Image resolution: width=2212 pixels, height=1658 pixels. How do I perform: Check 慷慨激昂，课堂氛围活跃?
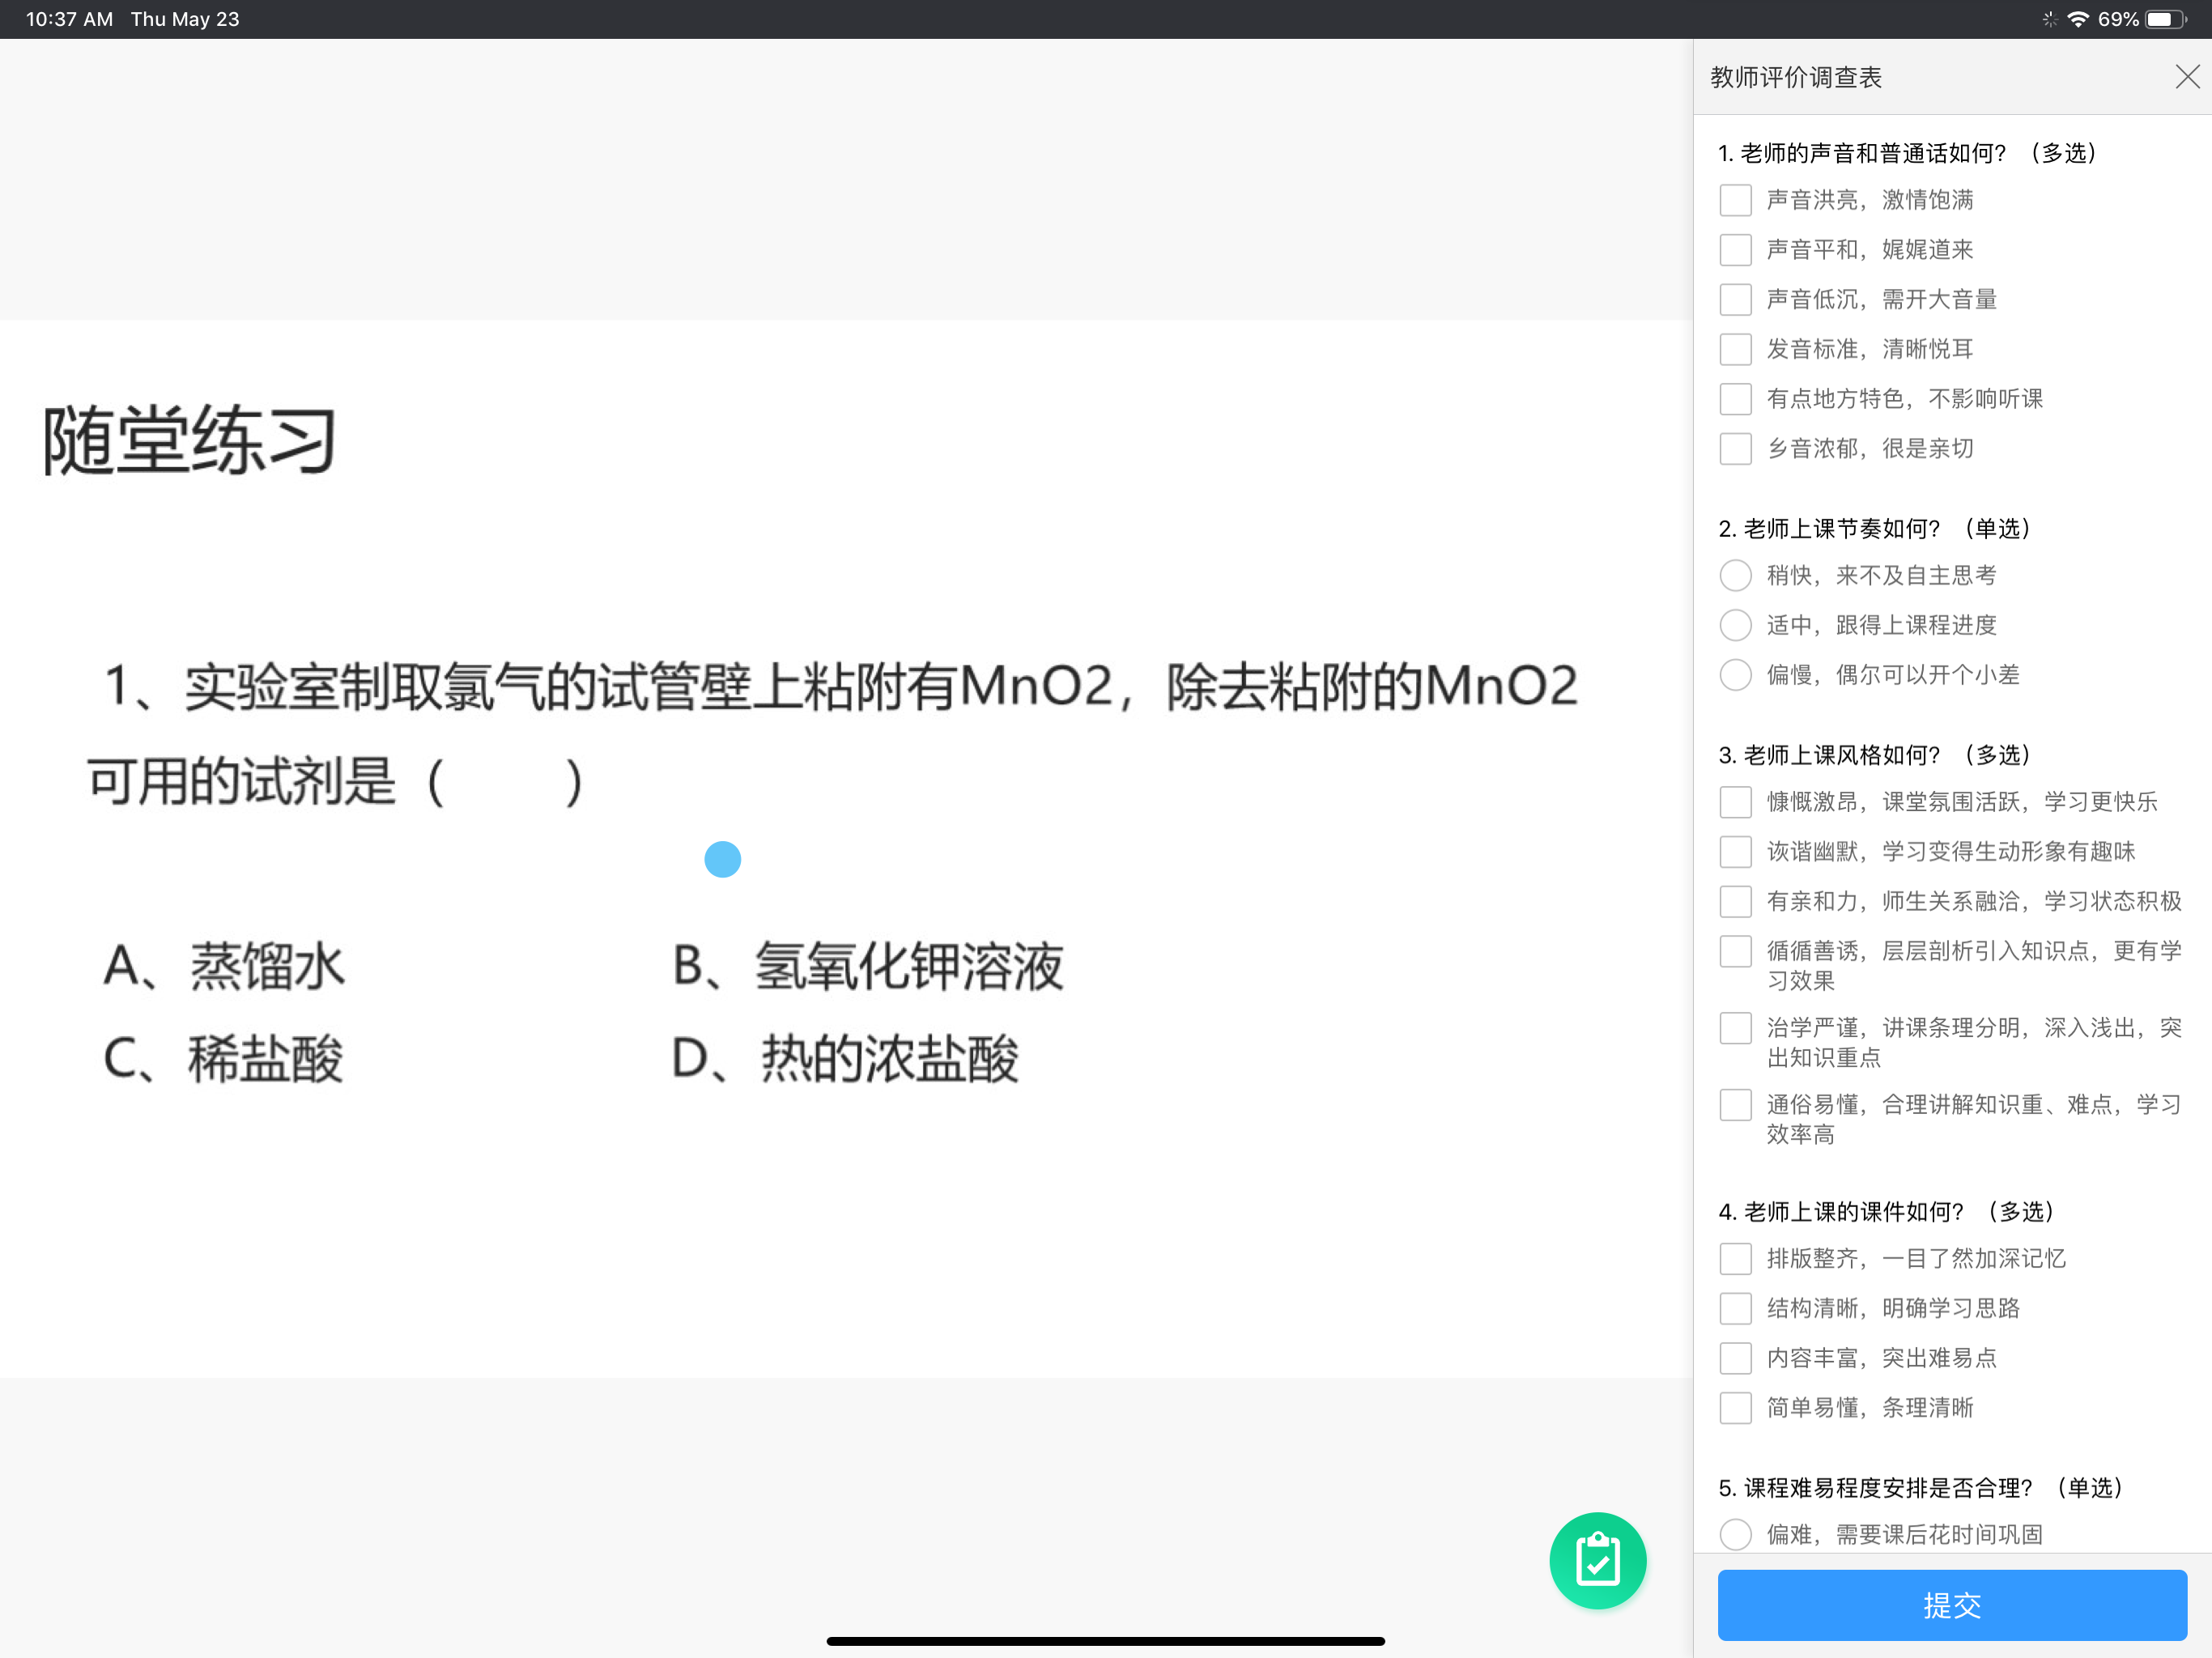tap(1735, 802)
